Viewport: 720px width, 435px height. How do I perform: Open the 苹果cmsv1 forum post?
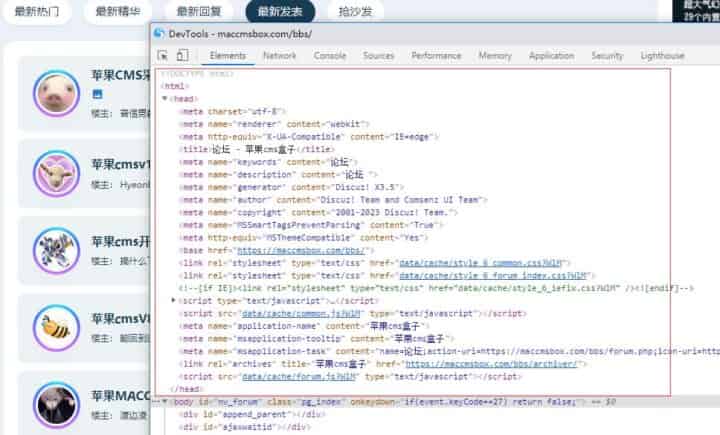point(121,164)
